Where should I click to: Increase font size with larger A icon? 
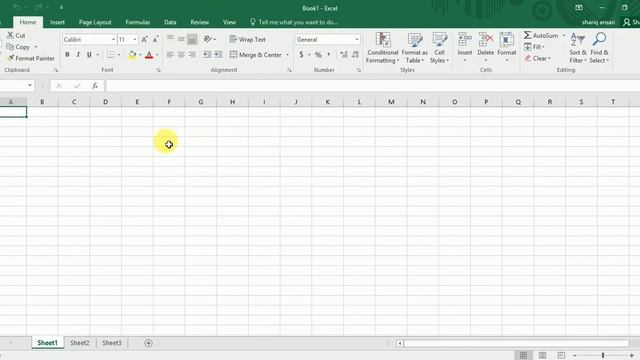[144, 39]
